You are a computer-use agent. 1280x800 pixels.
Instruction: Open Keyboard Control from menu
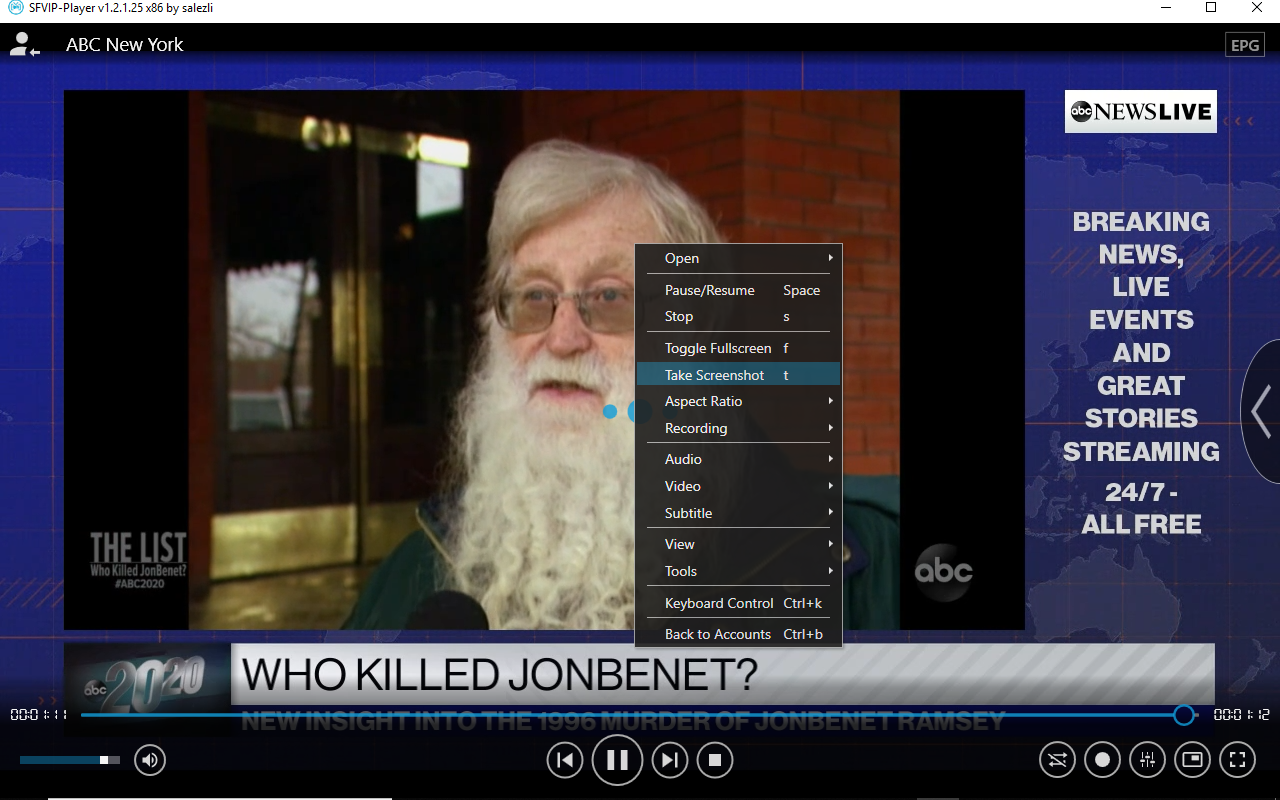click(x=739, y=603)
